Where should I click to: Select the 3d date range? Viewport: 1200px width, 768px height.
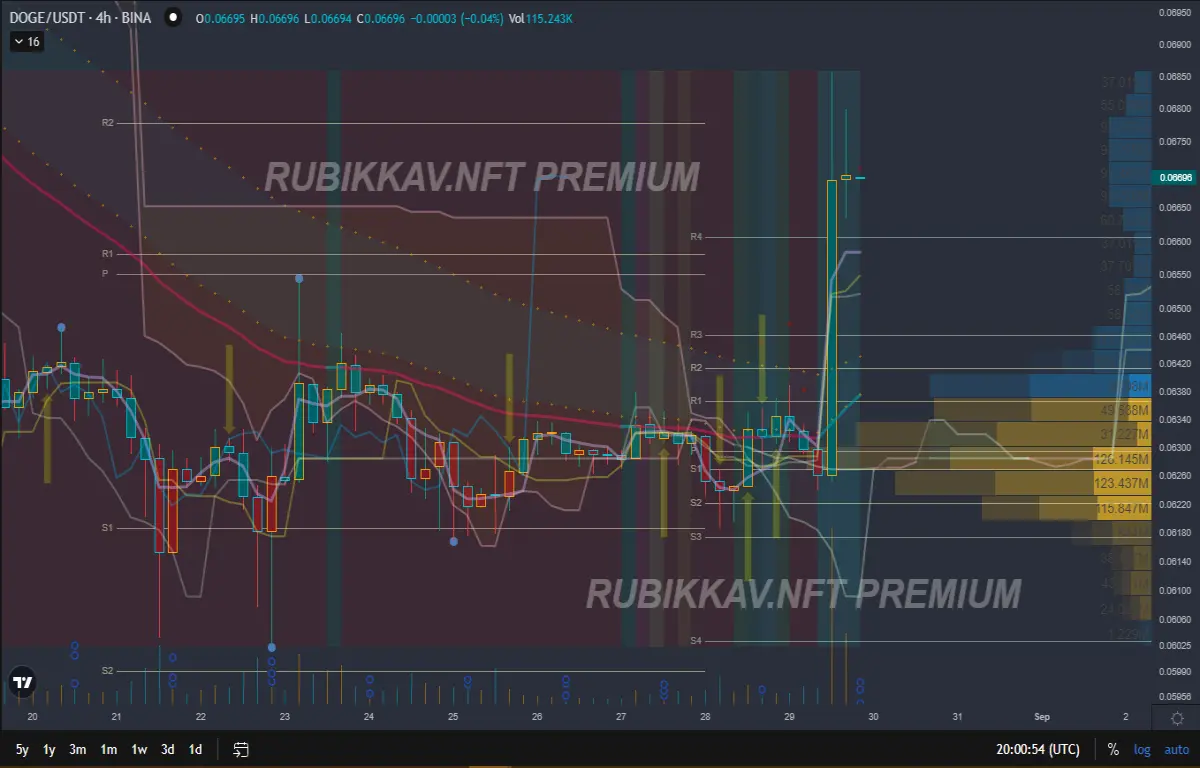click(168, 749)
